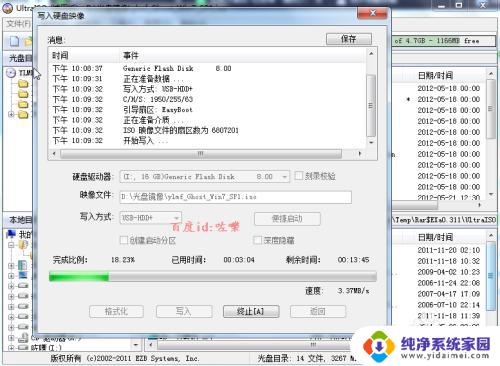This screenshot has width=500, height=366.
Task: Open the 写入方式 USB-HDD+ dropdown
Action: [176, 218]
